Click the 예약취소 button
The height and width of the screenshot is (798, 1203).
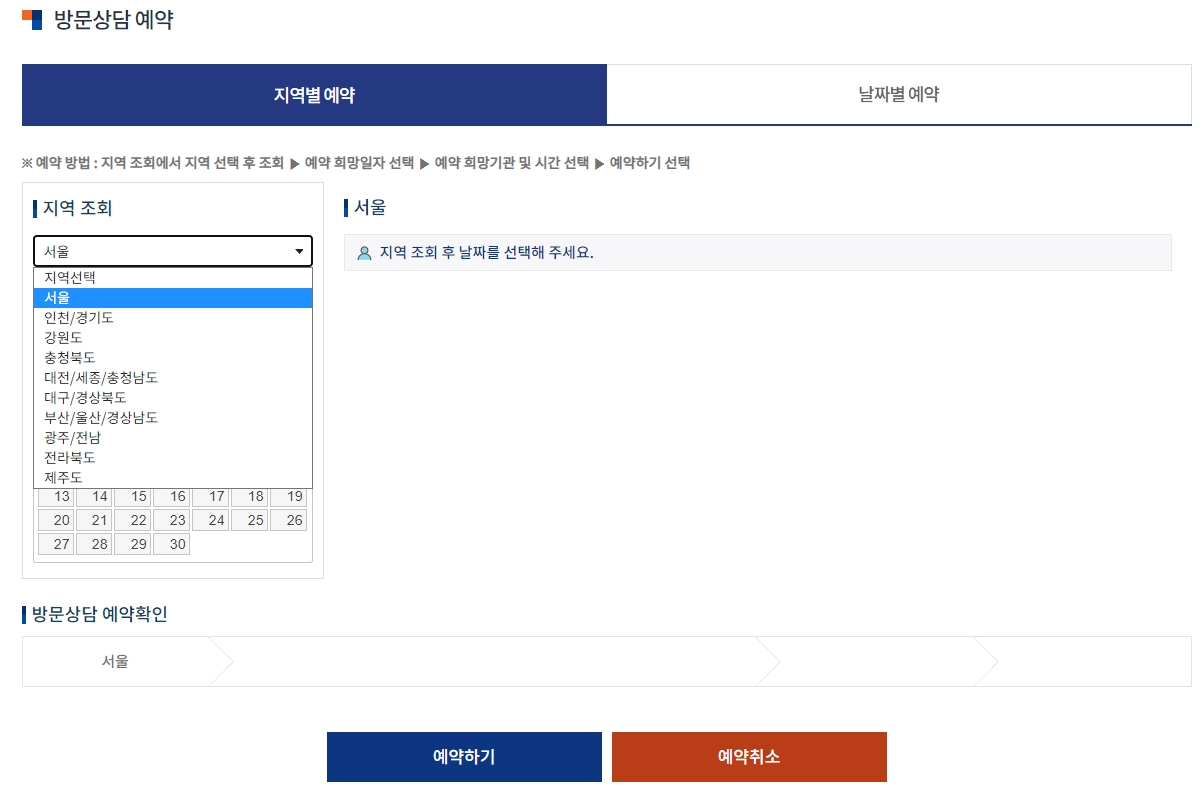coord(749,757)
